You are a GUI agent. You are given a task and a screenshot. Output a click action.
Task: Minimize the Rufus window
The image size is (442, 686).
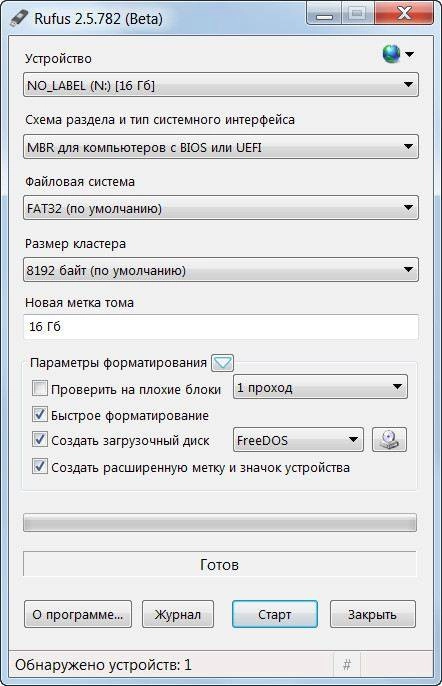pos(324,14)
